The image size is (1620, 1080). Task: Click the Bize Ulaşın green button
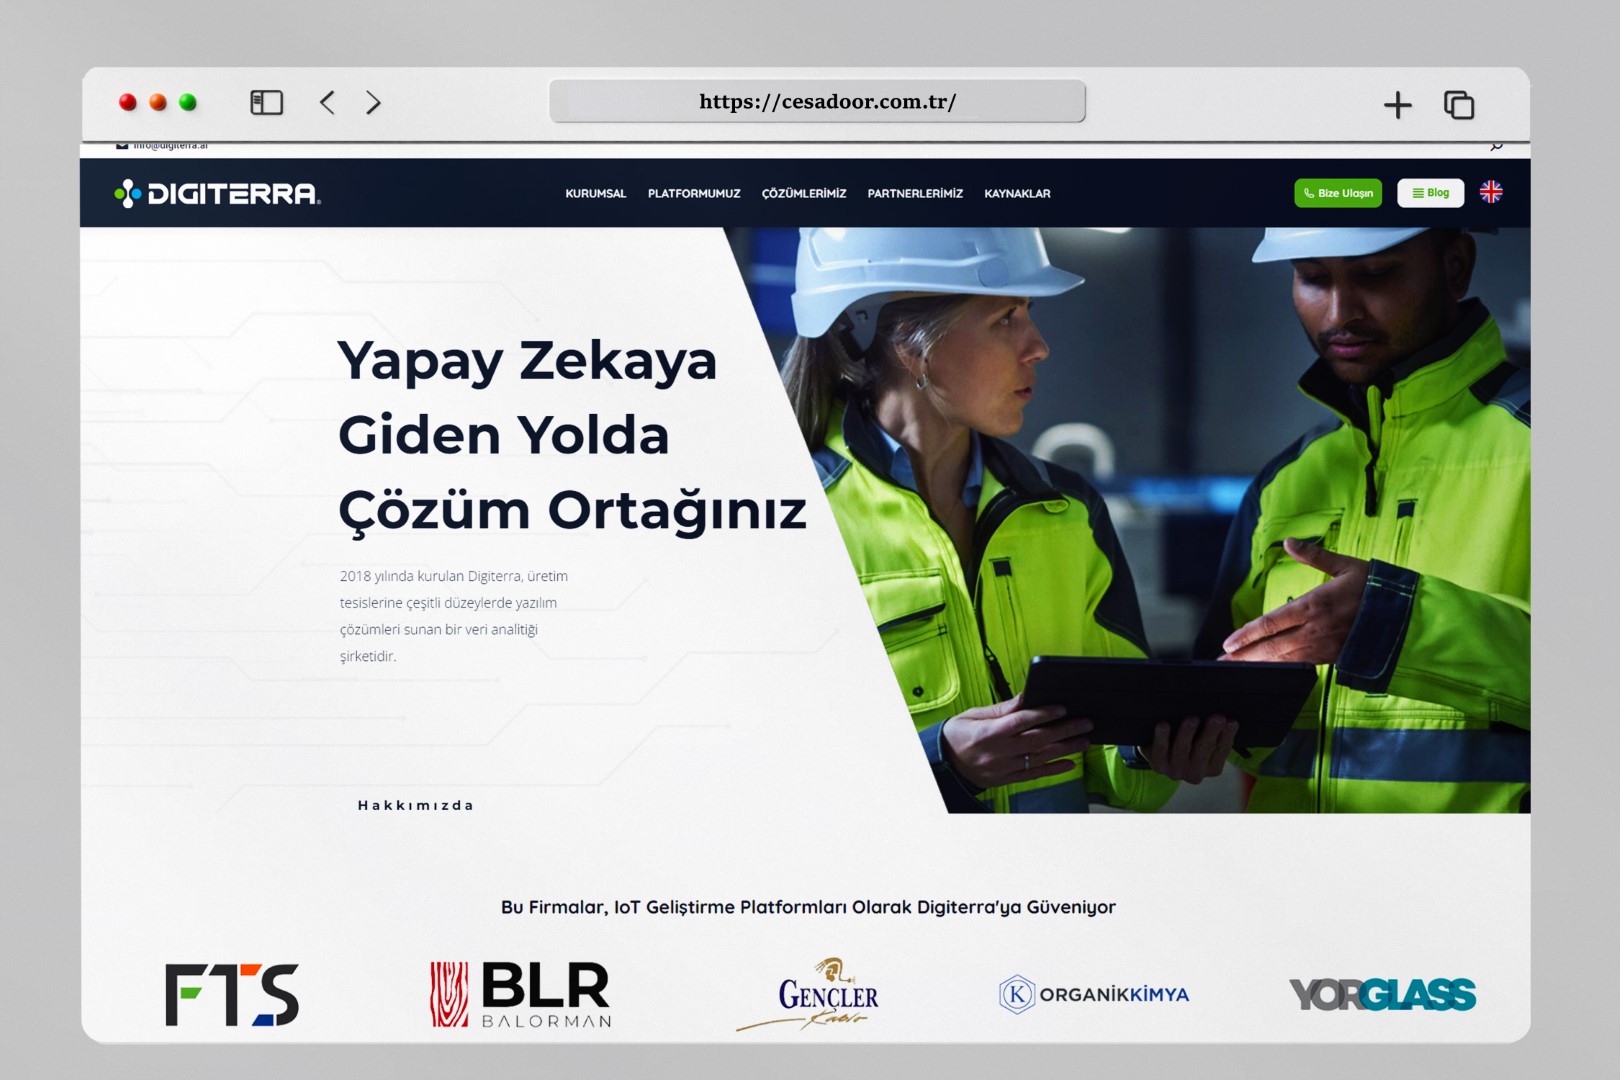(x=1338, y=193)
